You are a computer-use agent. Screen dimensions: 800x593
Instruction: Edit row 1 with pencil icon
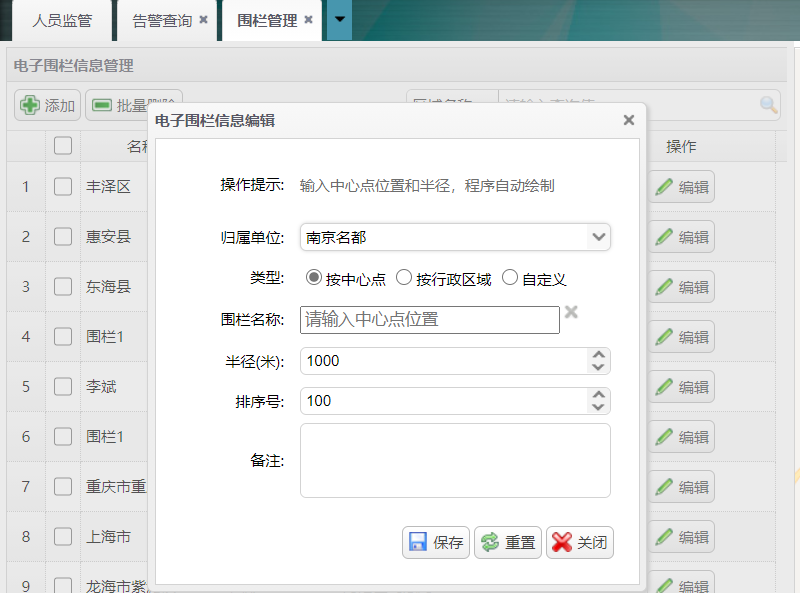[x=681, y=187]
